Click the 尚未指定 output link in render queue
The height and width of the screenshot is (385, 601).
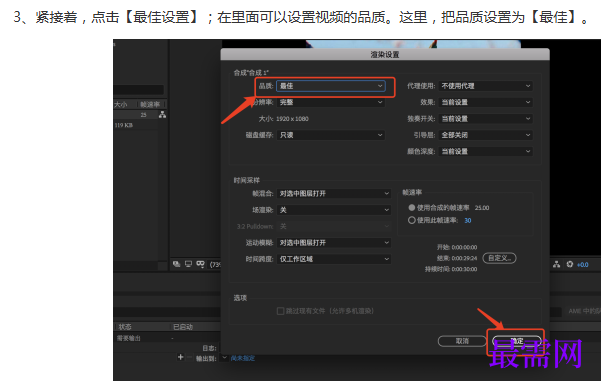coord(243,358)
